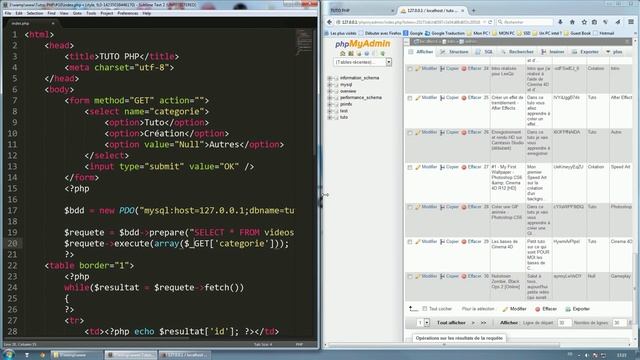The image size is (640, 360).
Task: Close the 127.0.0.1 localhost tab
Action: (462, 10)
